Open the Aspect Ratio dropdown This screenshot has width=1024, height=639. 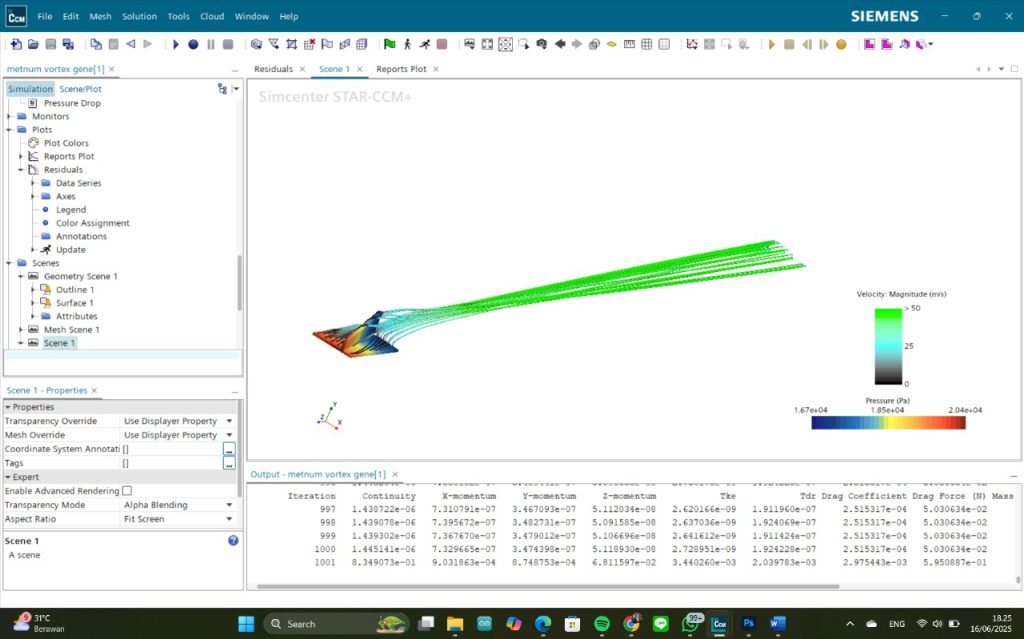coord(229,519)
